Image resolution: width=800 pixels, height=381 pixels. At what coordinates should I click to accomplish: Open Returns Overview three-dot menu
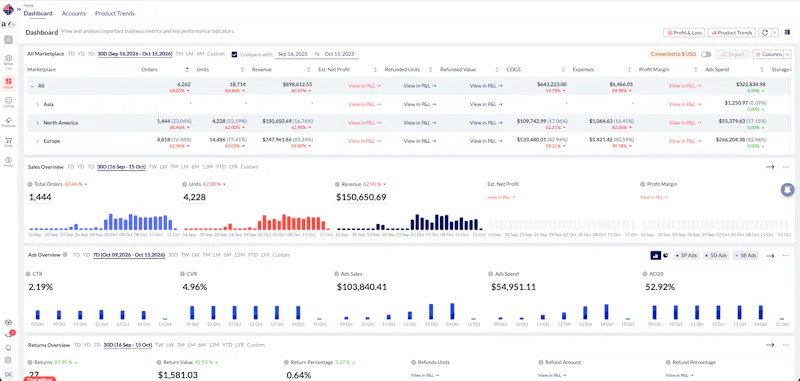click(x=786, y=345)
